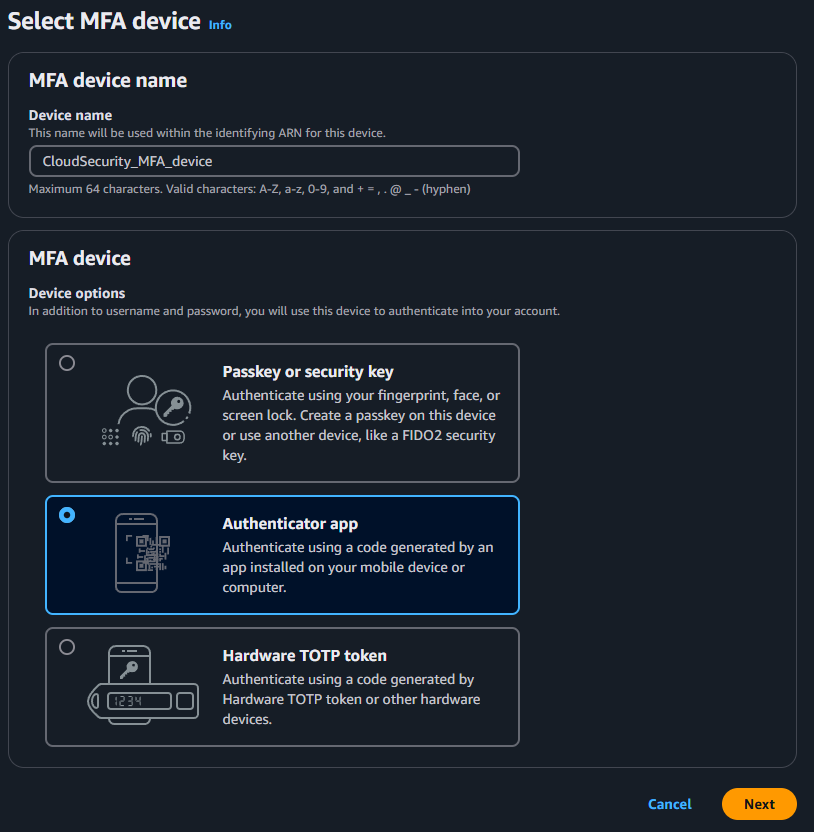
Task: Click the fingerprint icon in passkey card
Action: [142, 436]
